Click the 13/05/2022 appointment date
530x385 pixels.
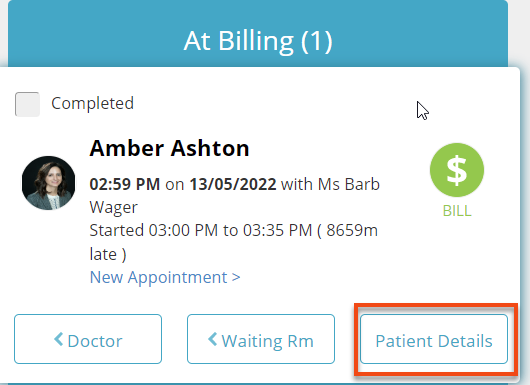[x=233, y=184]
